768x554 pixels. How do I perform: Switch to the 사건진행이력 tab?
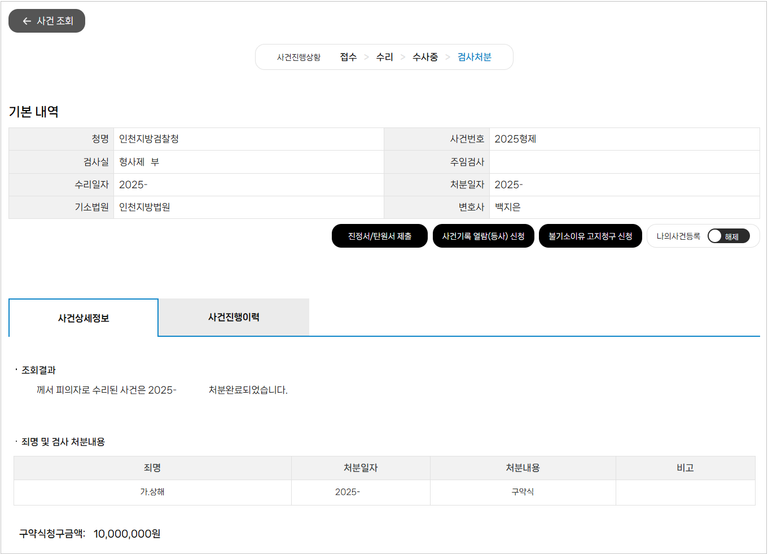(x=233, y=317)
